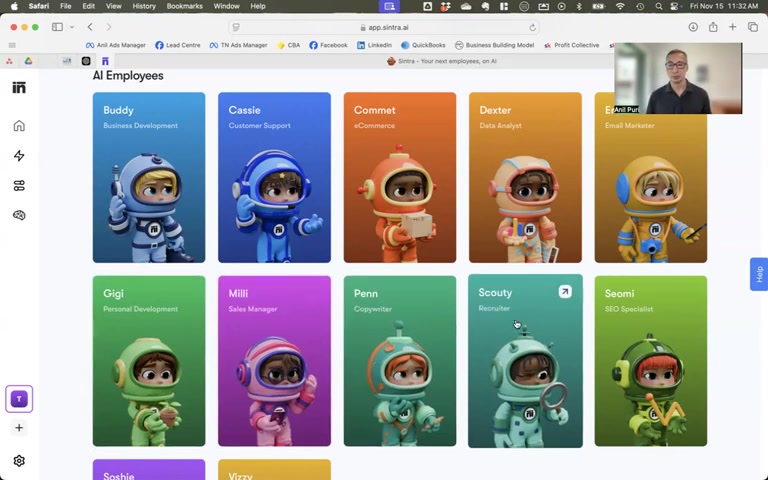Open the TN Ads Manager bookmark

(x=239, y=45)
